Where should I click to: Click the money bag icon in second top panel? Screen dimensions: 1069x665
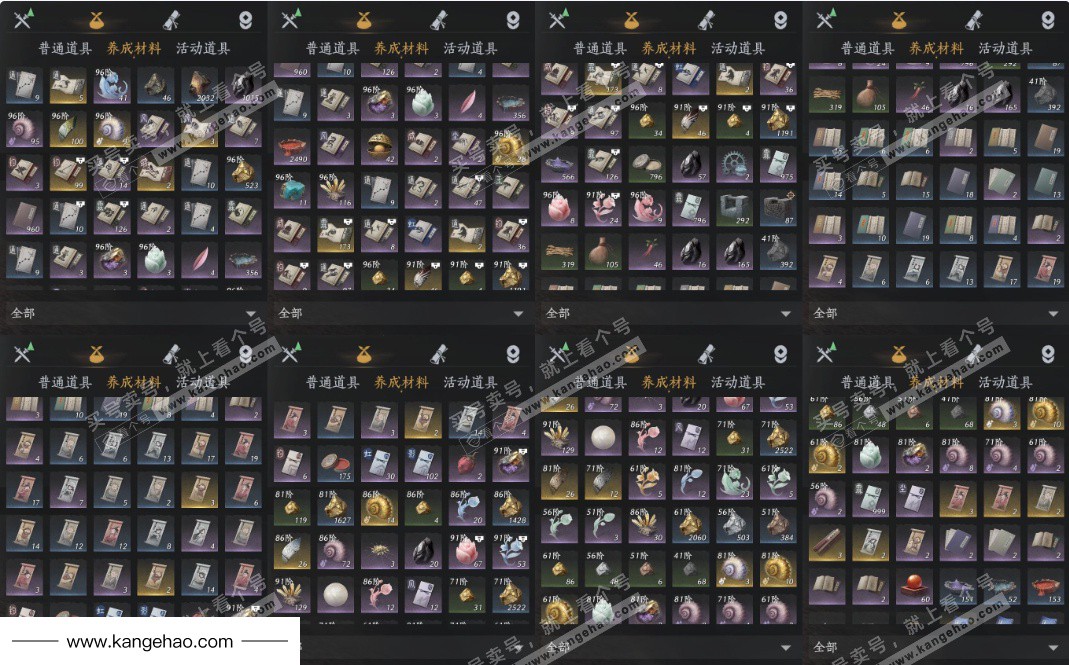point(363,20)
